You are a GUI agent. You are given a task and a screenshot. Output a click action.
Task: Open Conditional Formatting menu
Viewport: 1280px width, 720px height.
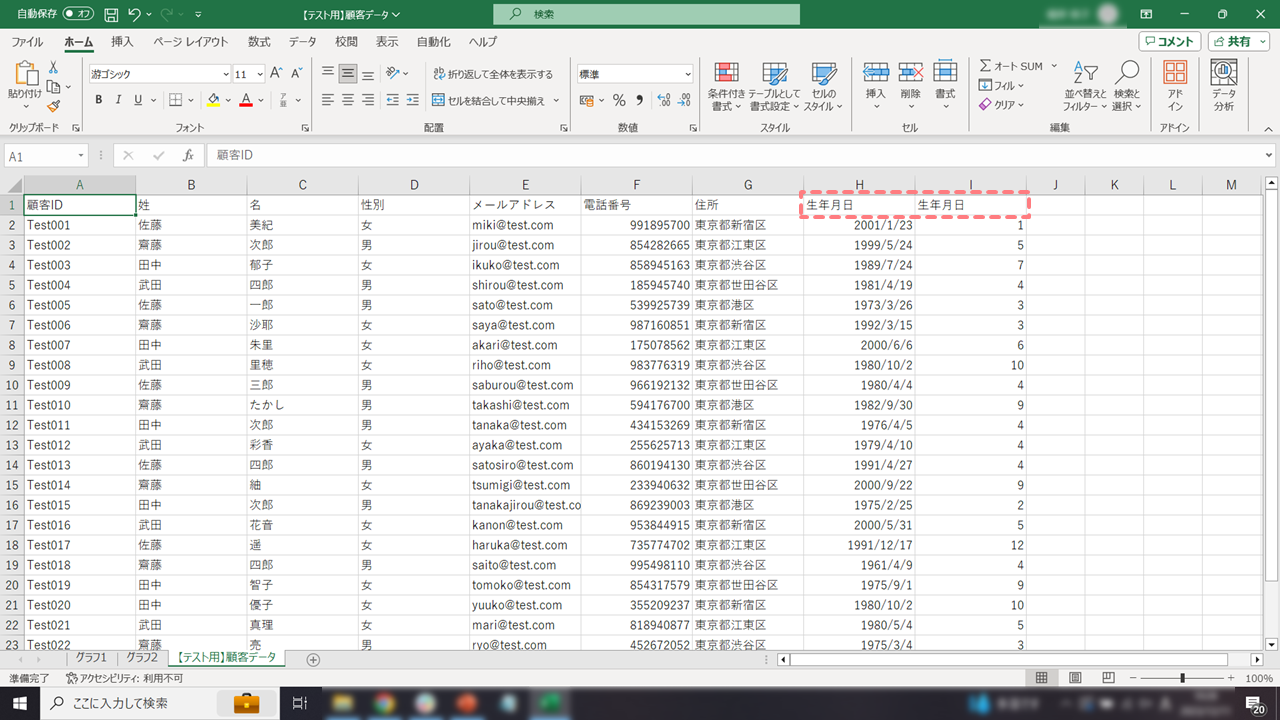pos(727,87)
